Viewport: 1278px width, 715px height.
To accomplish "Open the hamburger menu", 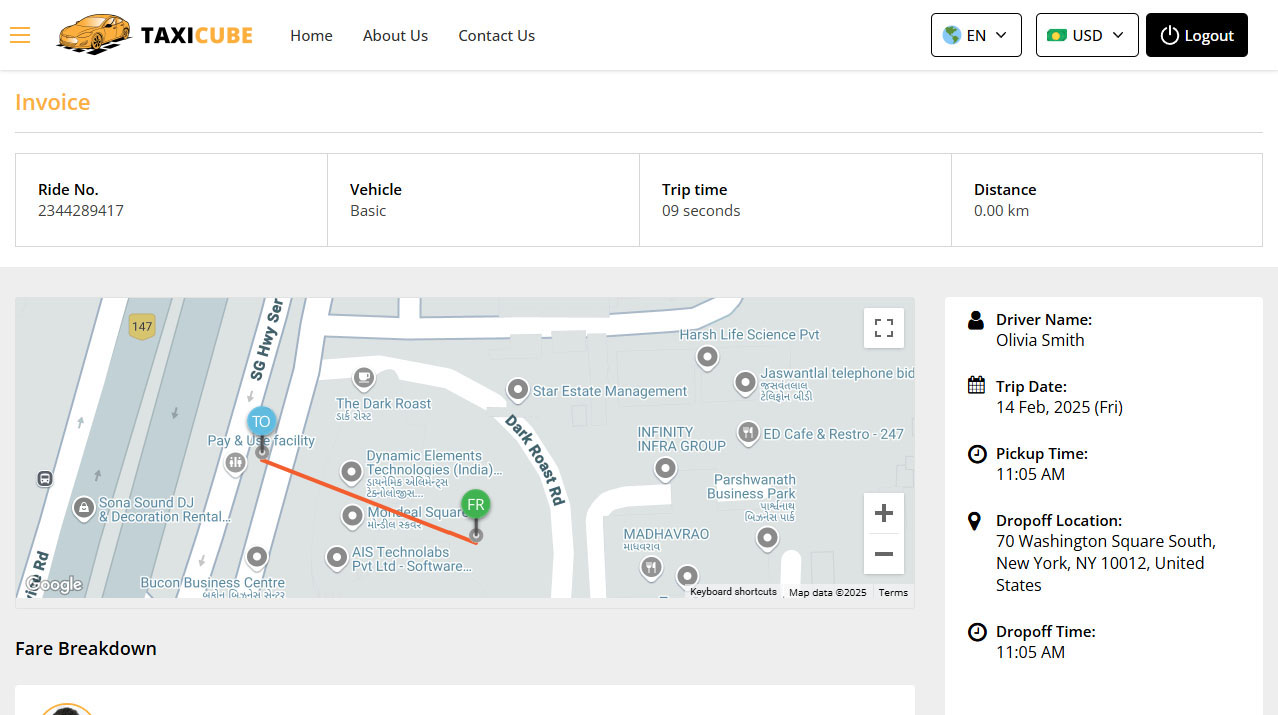I will [x=20, y=35].
